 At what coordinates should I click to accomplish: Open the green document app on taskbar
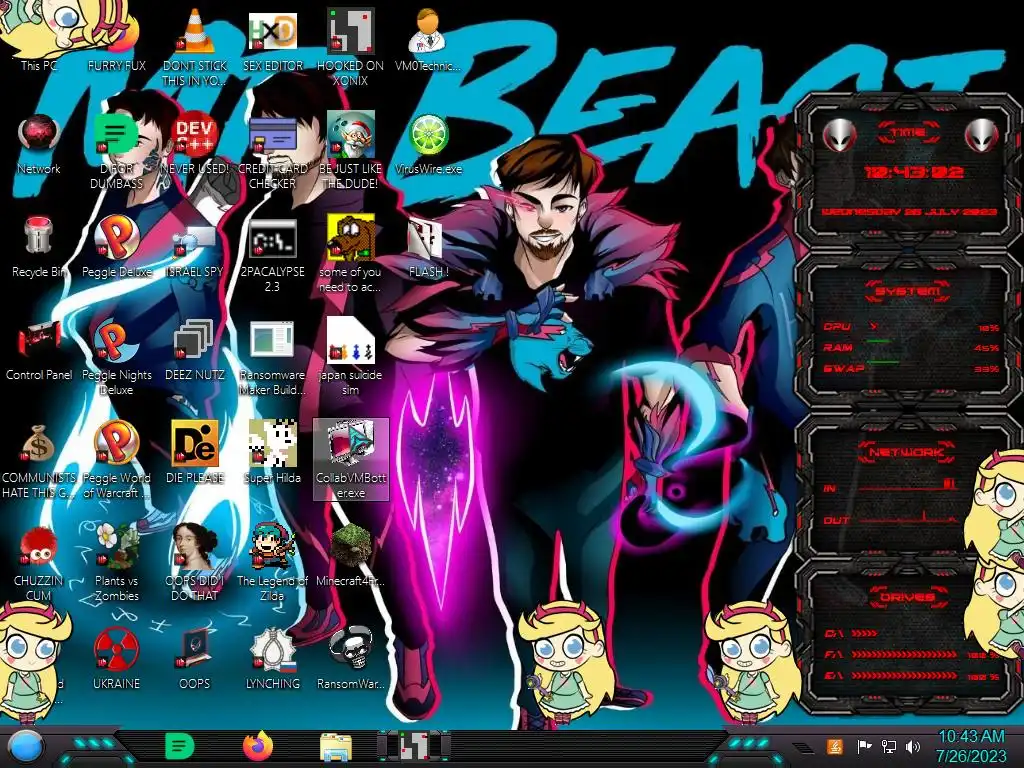(180, 746)
